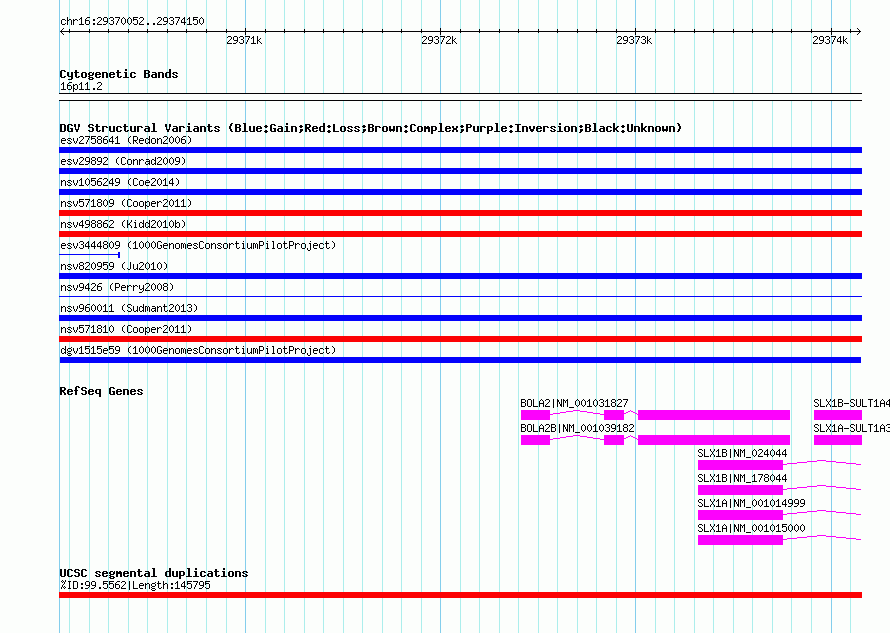Click the thin blue line under nsv9426
The width and height of the screenshot is (890, 633).
(460, 296)
